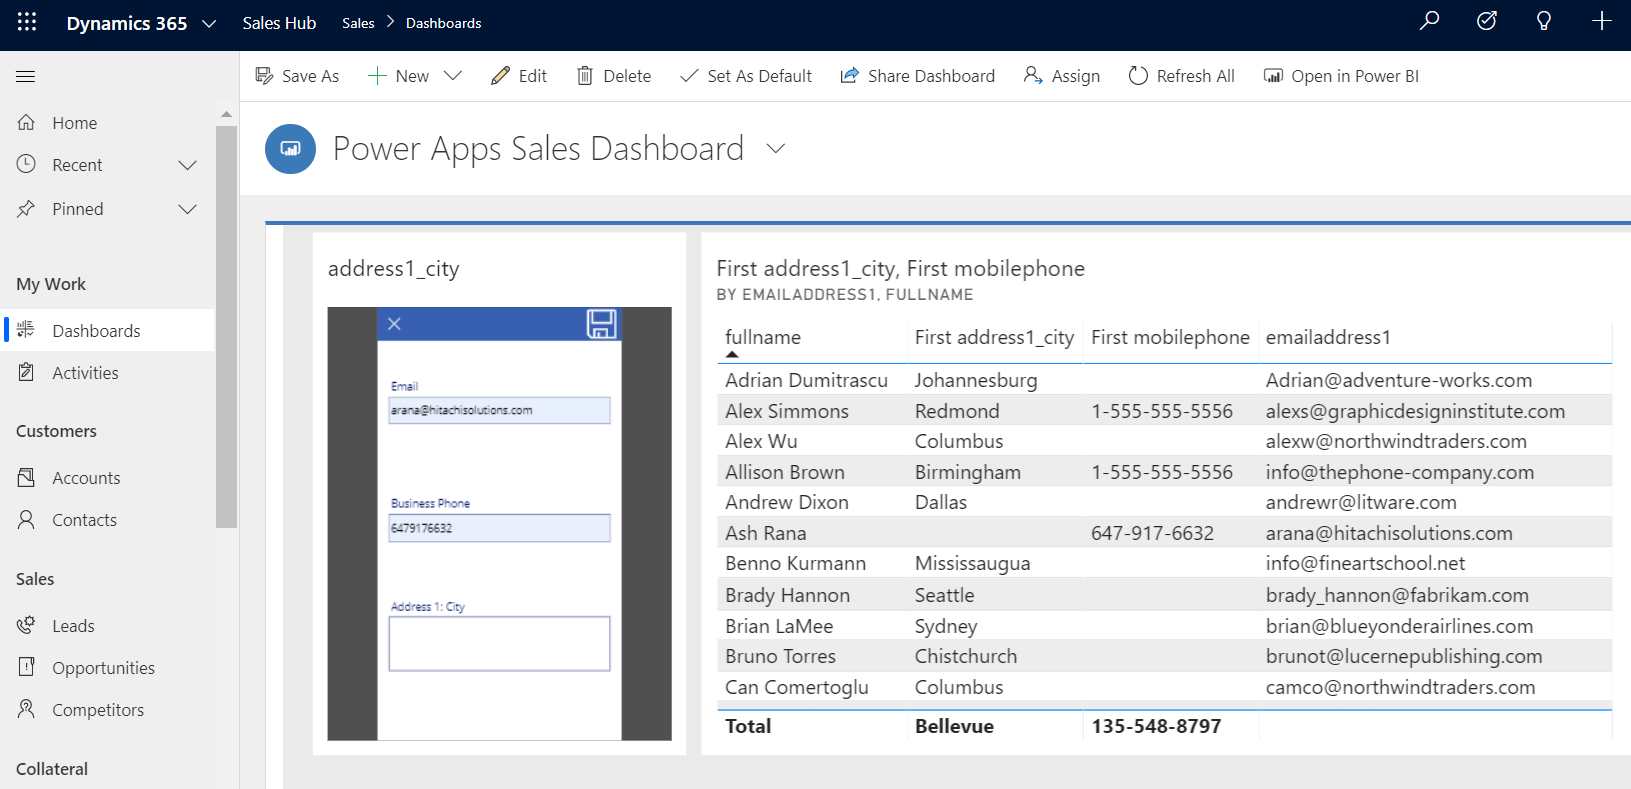The width and height of the screenshot is (1631, 789).
Task: Expand the Dynamics 365 app switcher
Action: (x=209, y=23)
